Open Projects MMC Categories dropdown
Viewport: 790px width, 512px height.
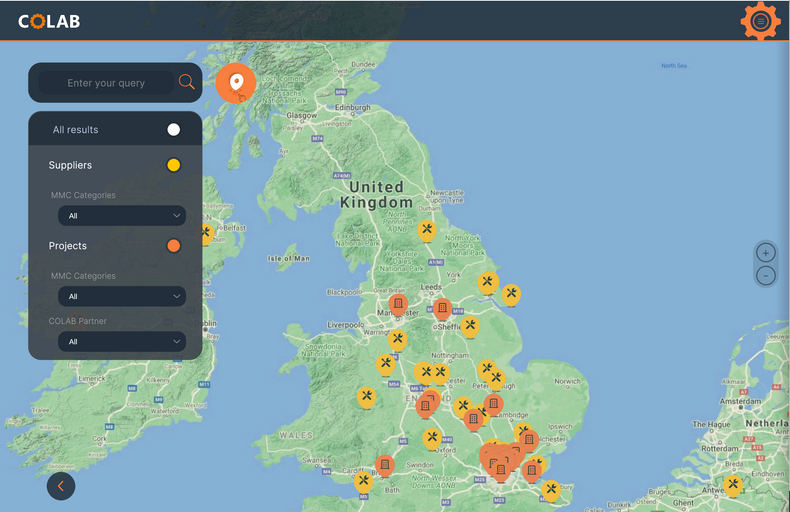coord(121,296)
